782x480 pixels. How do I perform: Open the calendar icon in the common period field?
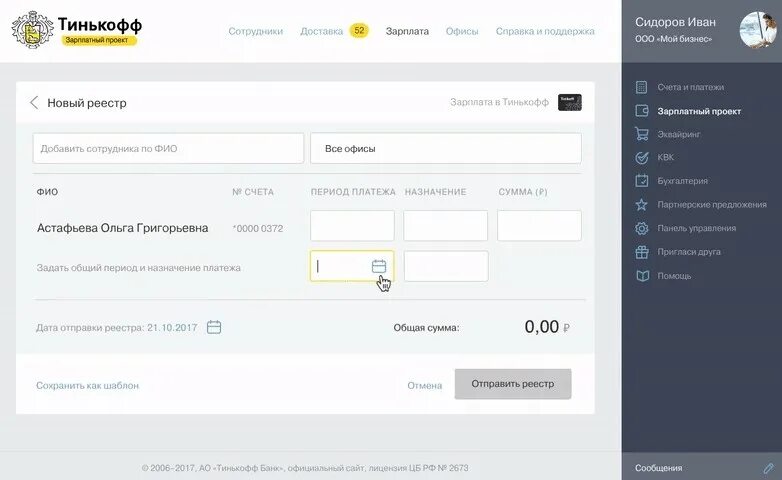click(379, 266)
